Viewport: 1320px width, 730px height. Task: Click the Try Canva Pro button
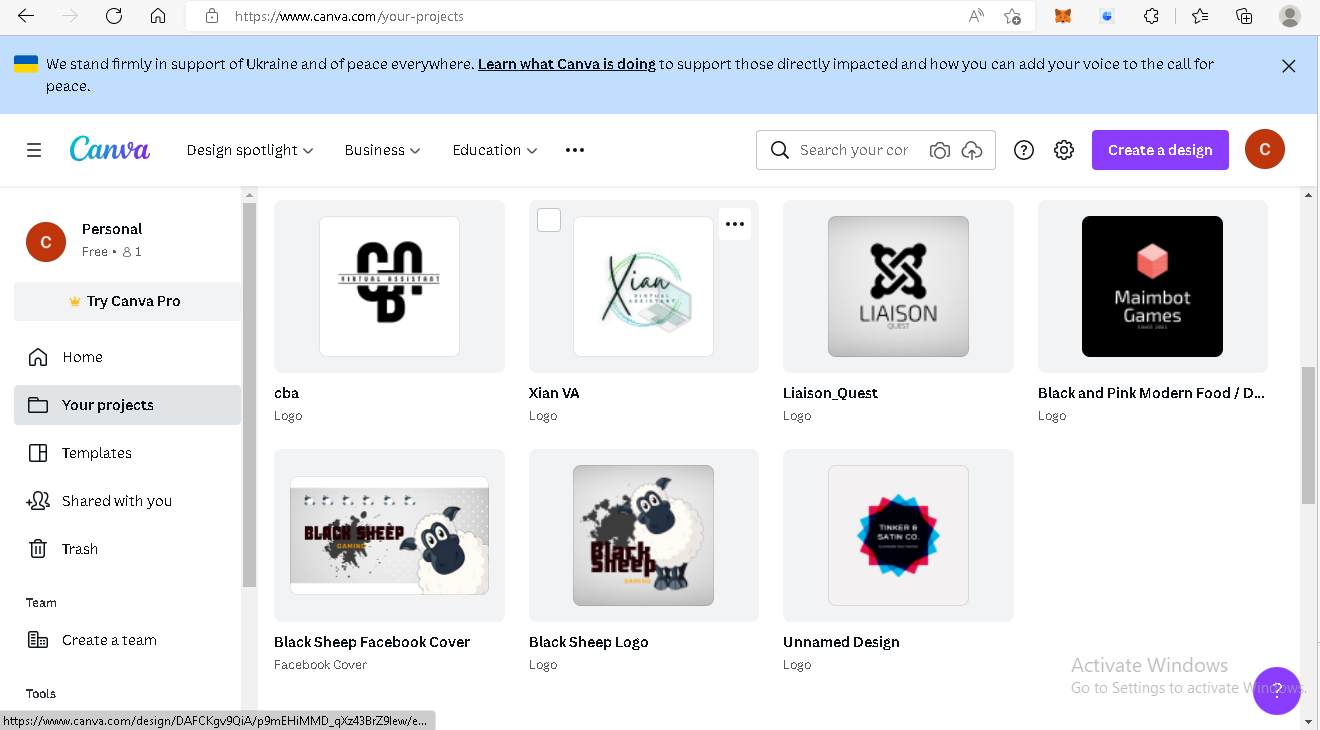coord(128,301)
